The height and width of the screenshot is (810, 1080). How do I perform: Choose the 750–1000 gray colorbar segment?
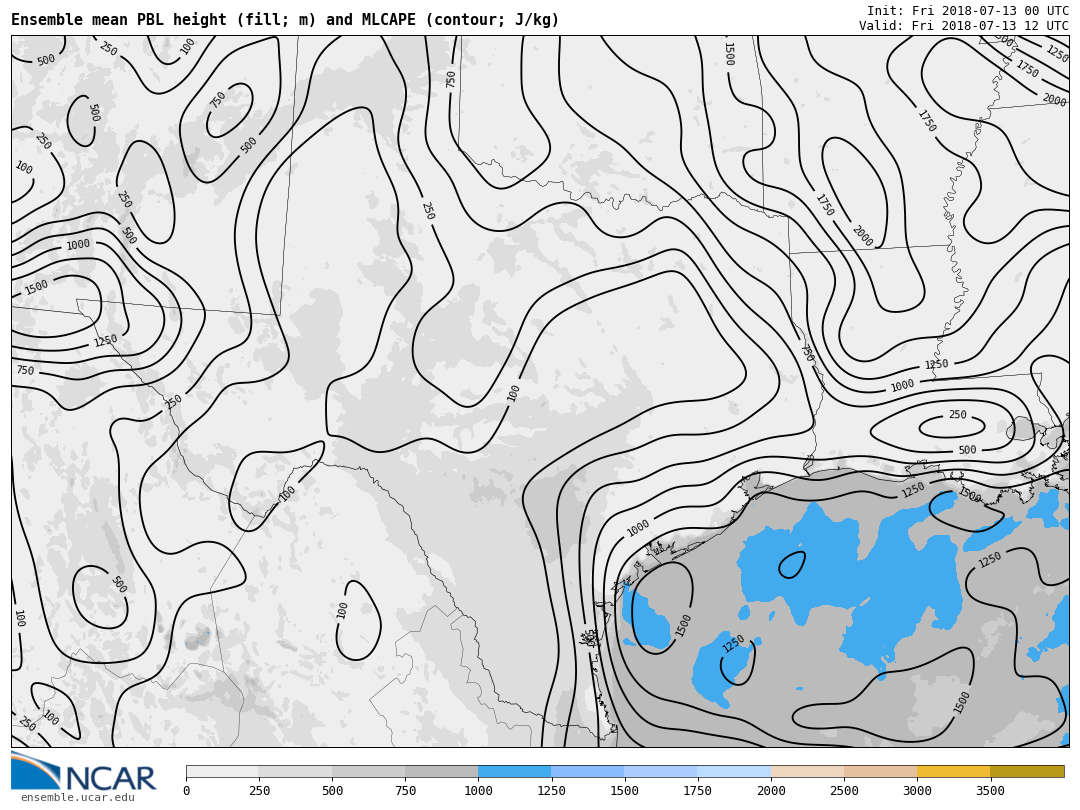click(441, 771)
